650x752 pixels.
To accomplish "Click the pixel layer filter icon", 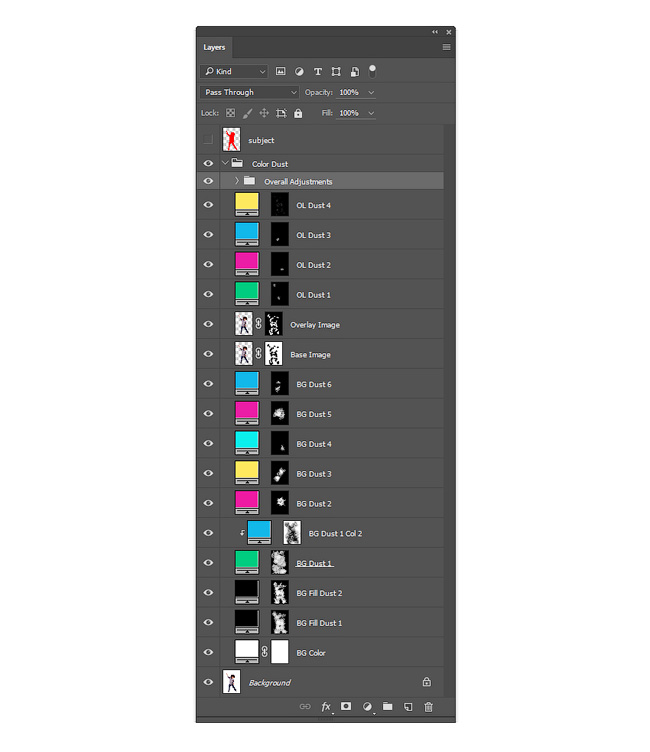I will [281, 71].
